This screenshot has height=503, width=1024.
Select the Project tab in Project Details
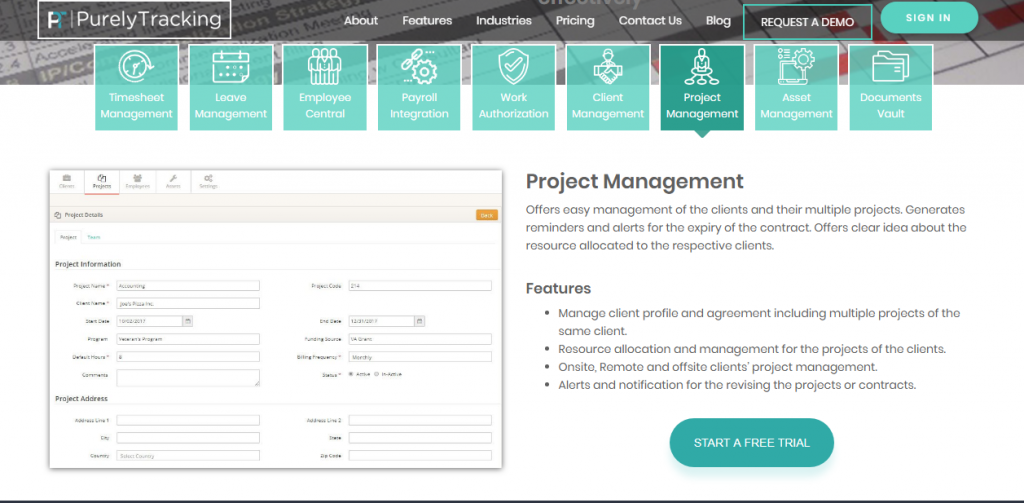[69, 238]
